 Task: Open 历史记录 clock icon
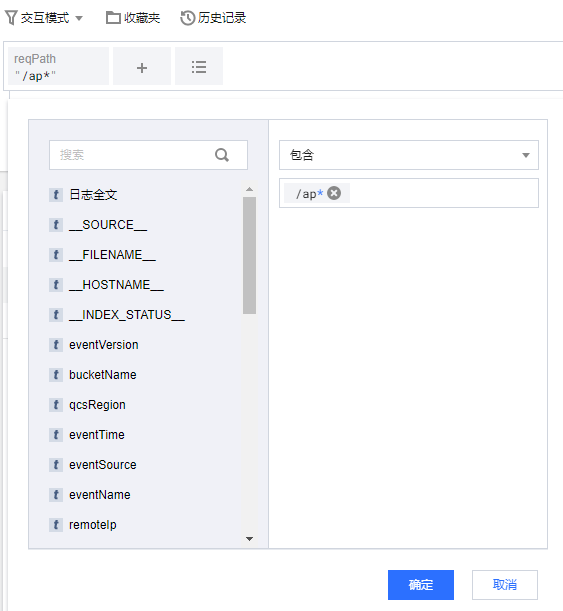187,18
